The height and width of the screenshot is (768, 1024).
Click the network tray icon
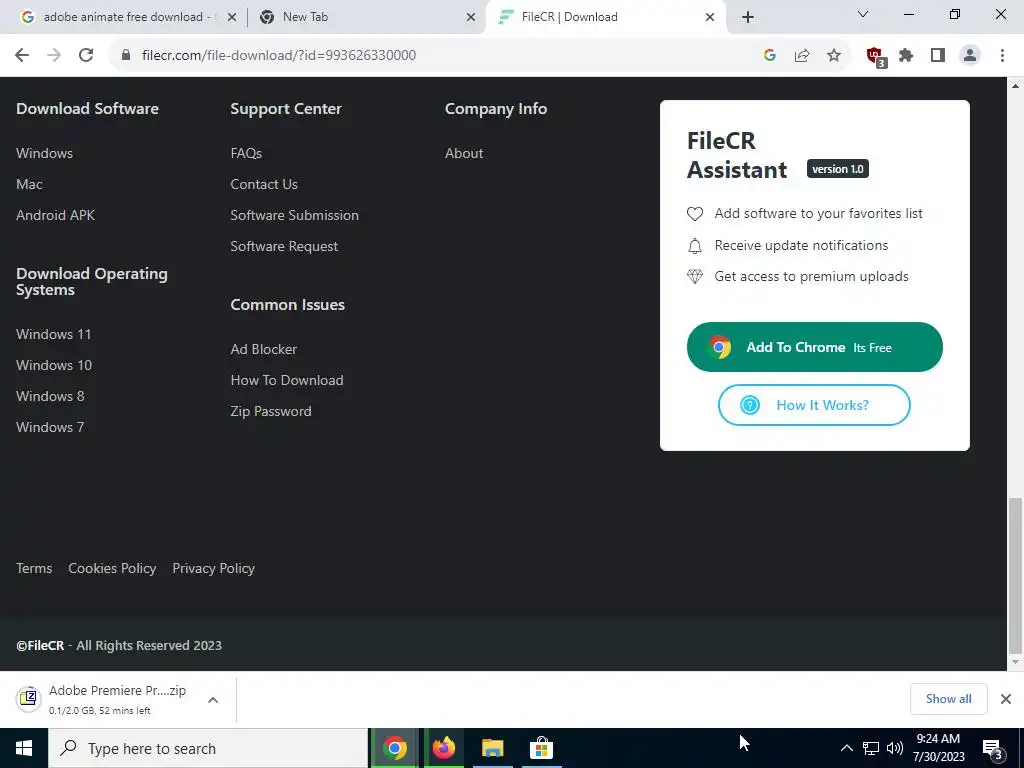pyautogui.click(x=871, y=748)
